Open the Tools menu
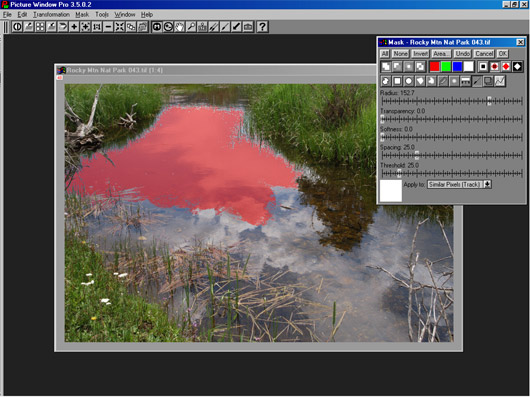This screenshot has width=530, height=397. click(x=102, y=15)
